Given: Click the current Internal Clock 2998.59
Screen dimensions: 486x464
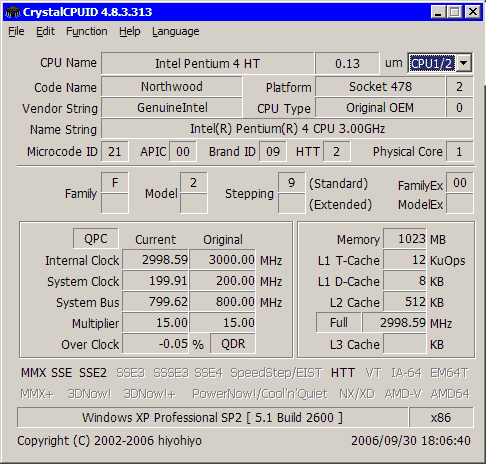Looking at the screenshot, I should pyautogui.click(x=155, y=259).
